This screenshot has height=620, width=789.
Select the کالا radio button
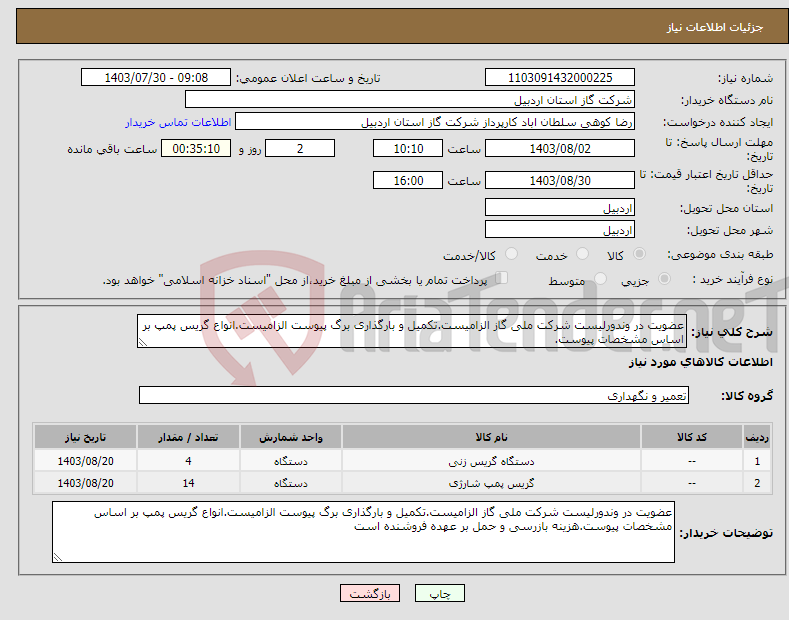[639, 254]
